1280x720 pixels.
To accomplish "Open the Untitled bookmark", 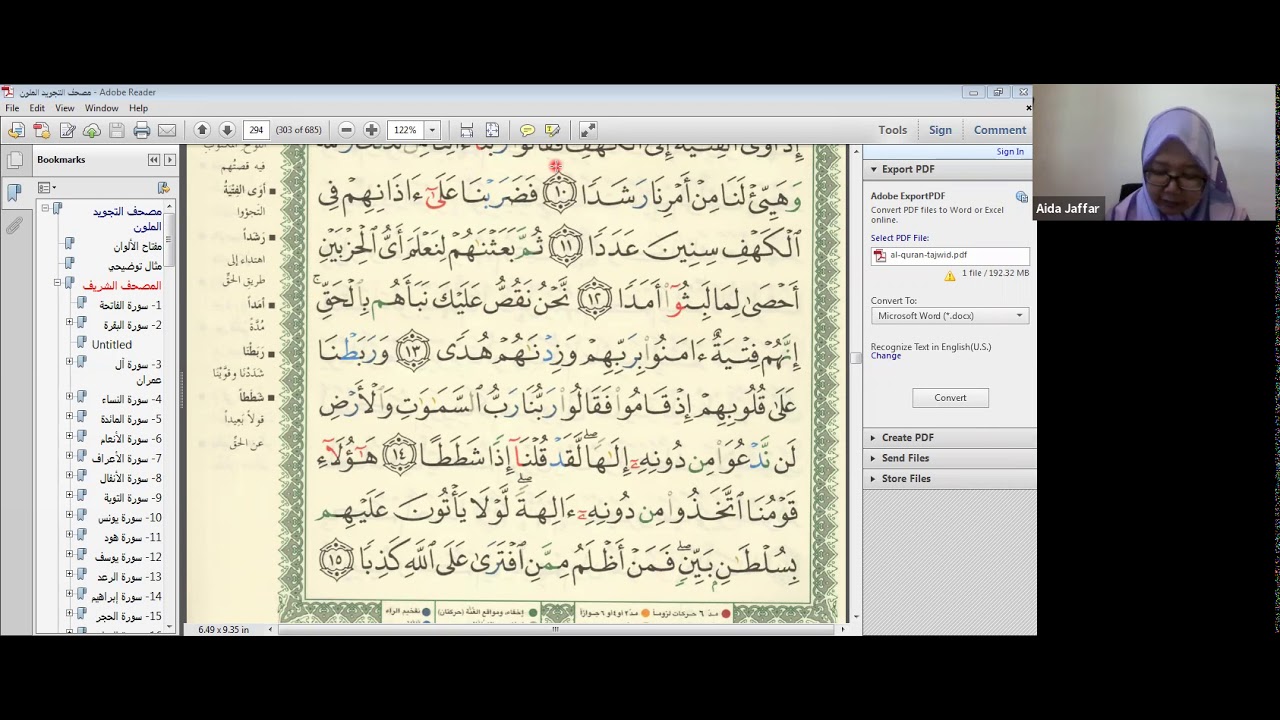I will click(x=112, y=344).
